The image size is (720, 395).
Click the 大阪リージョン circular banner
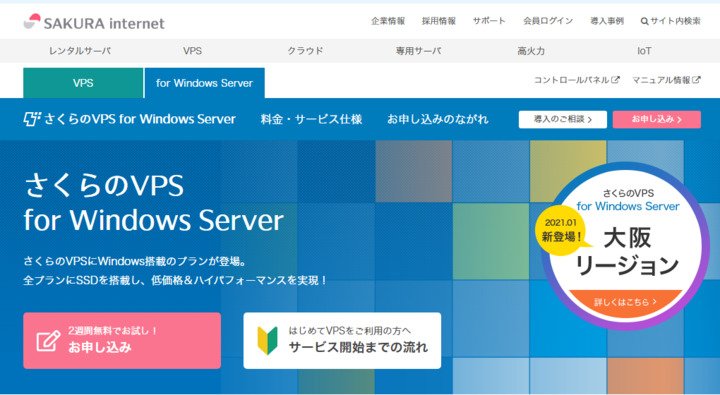(x=625, y=246)
